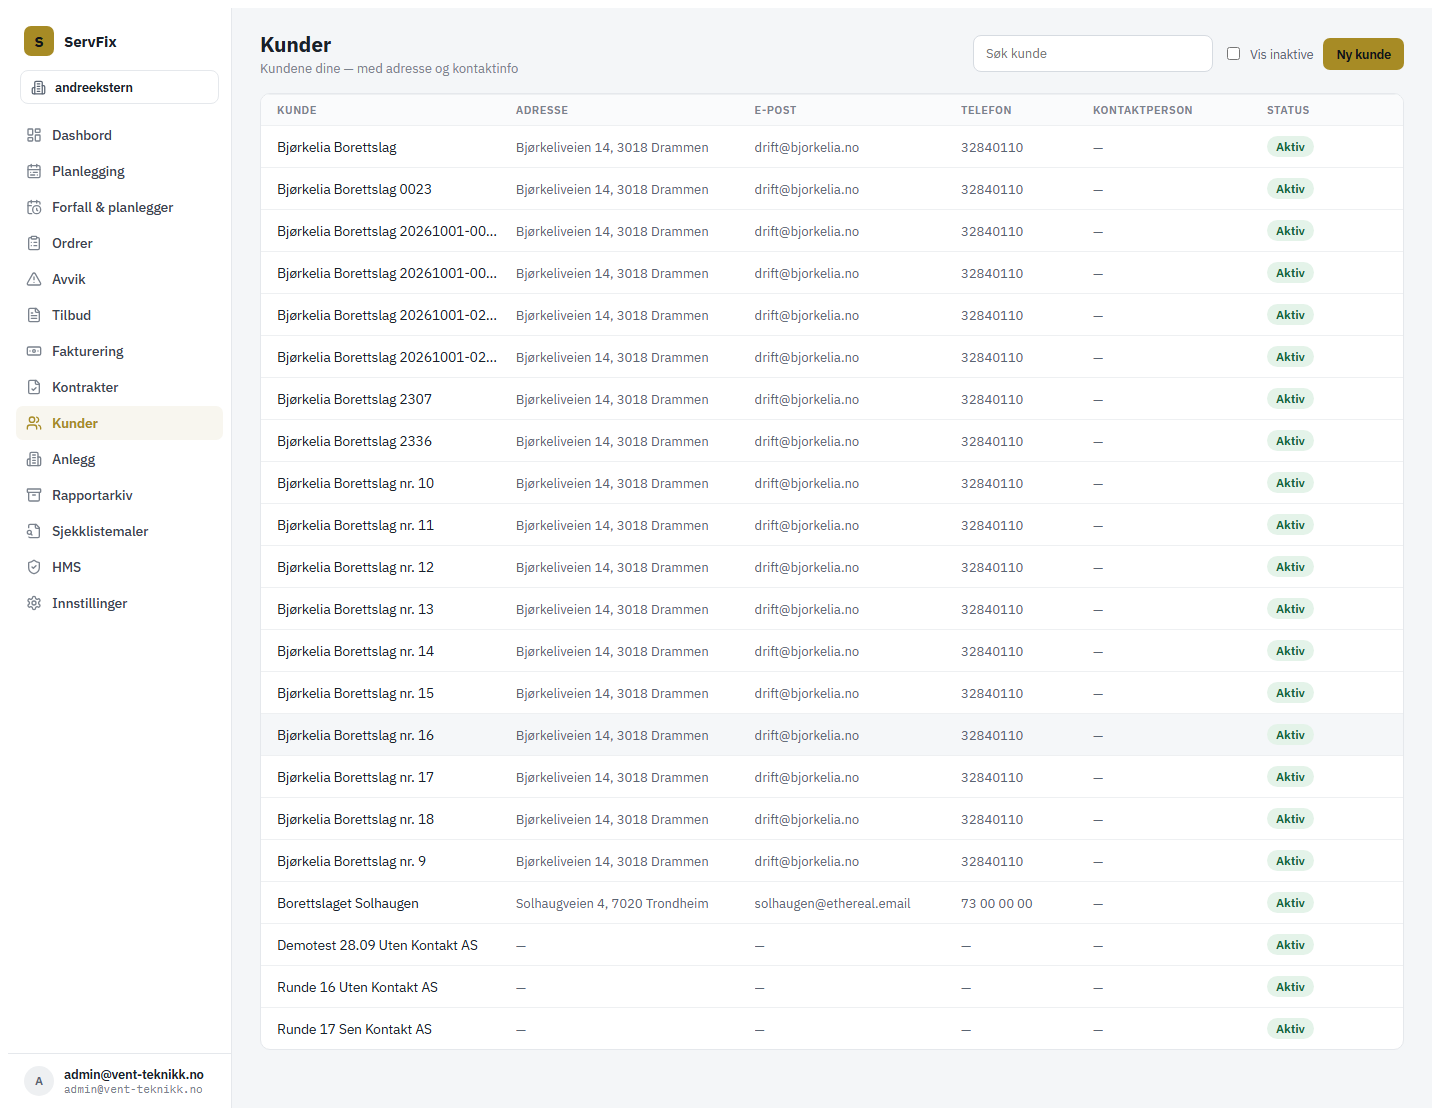This screenshot has width=1440, height=1116.
Task: Click Bjørkelia Borettslag 0023 customer name
Action: tap(354, 189)
